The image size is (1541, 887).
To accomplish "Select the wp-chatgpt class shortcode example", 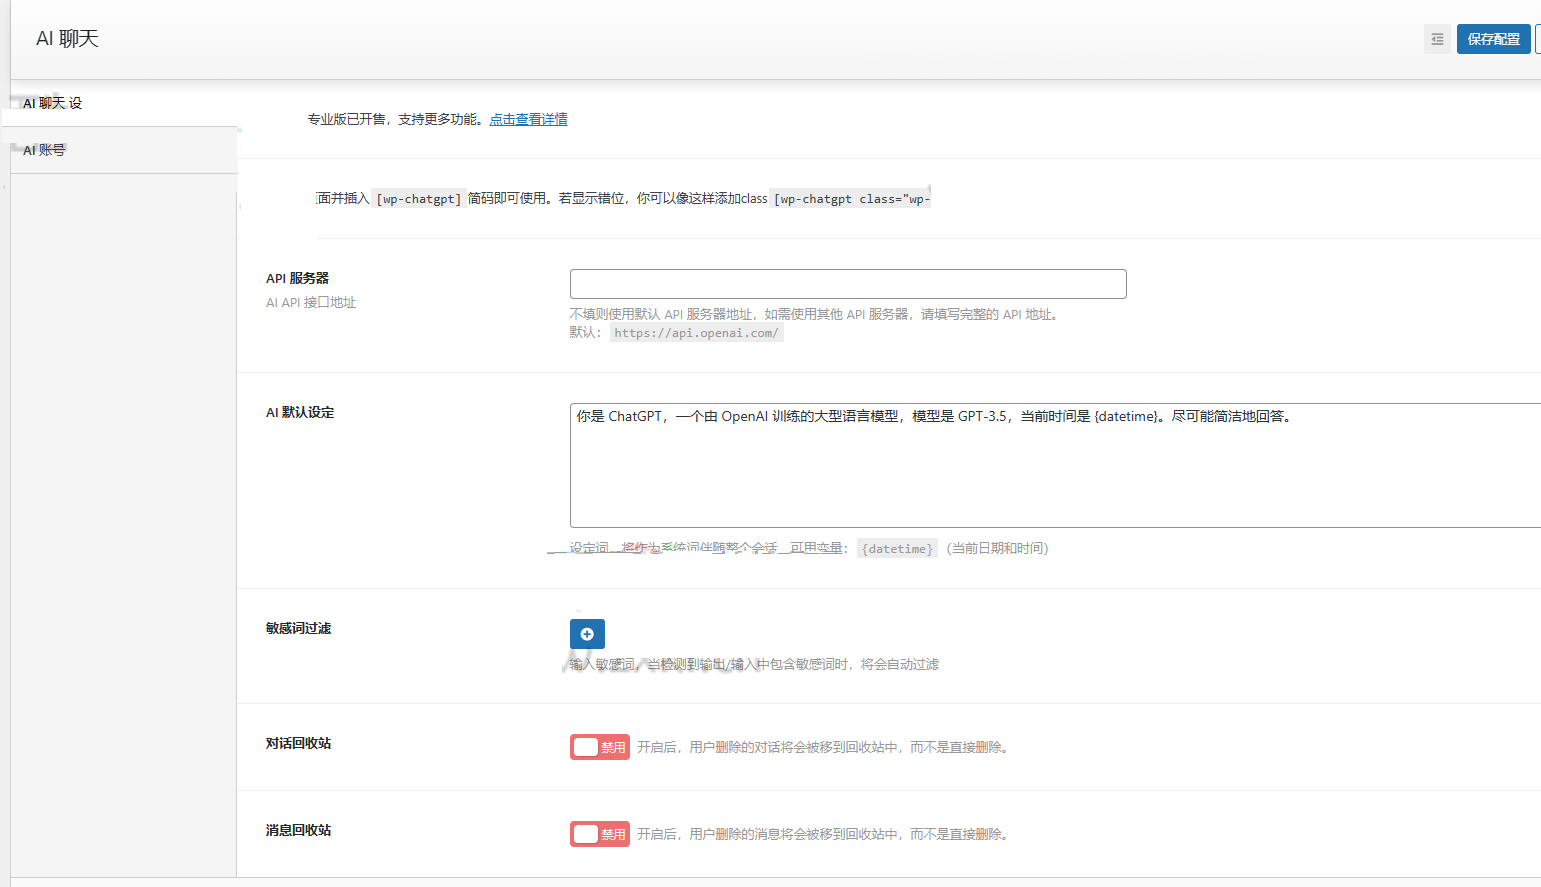I will pyautogui.click(x=849, y=198).
